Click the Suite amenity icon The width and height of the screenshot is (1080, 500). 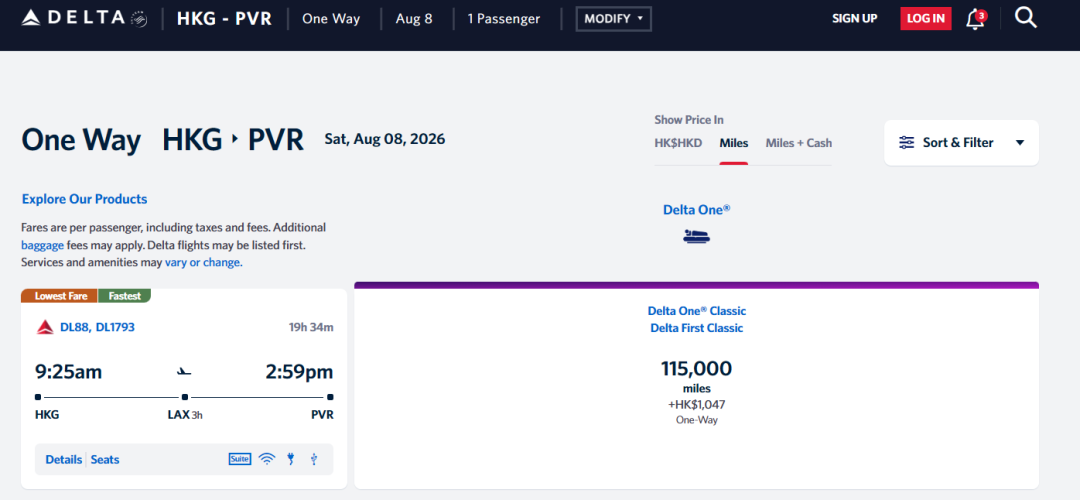[x=239, y=459]
